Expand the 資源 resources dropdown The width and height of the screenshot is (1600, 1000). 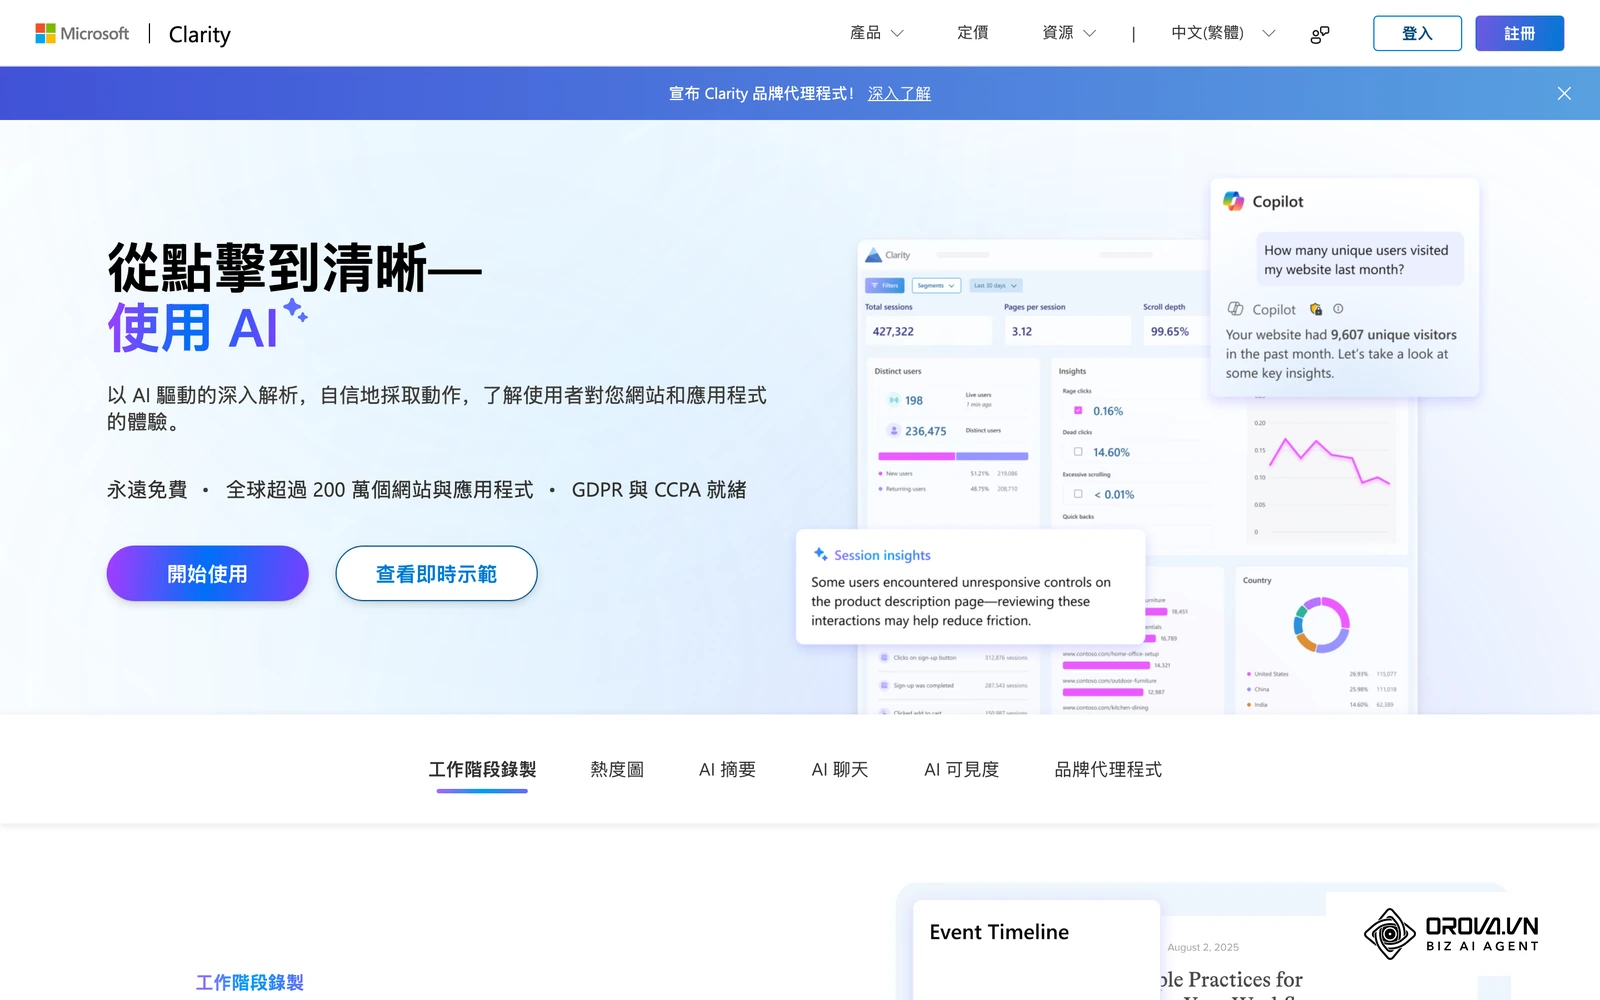click(x=1068, y=33)
